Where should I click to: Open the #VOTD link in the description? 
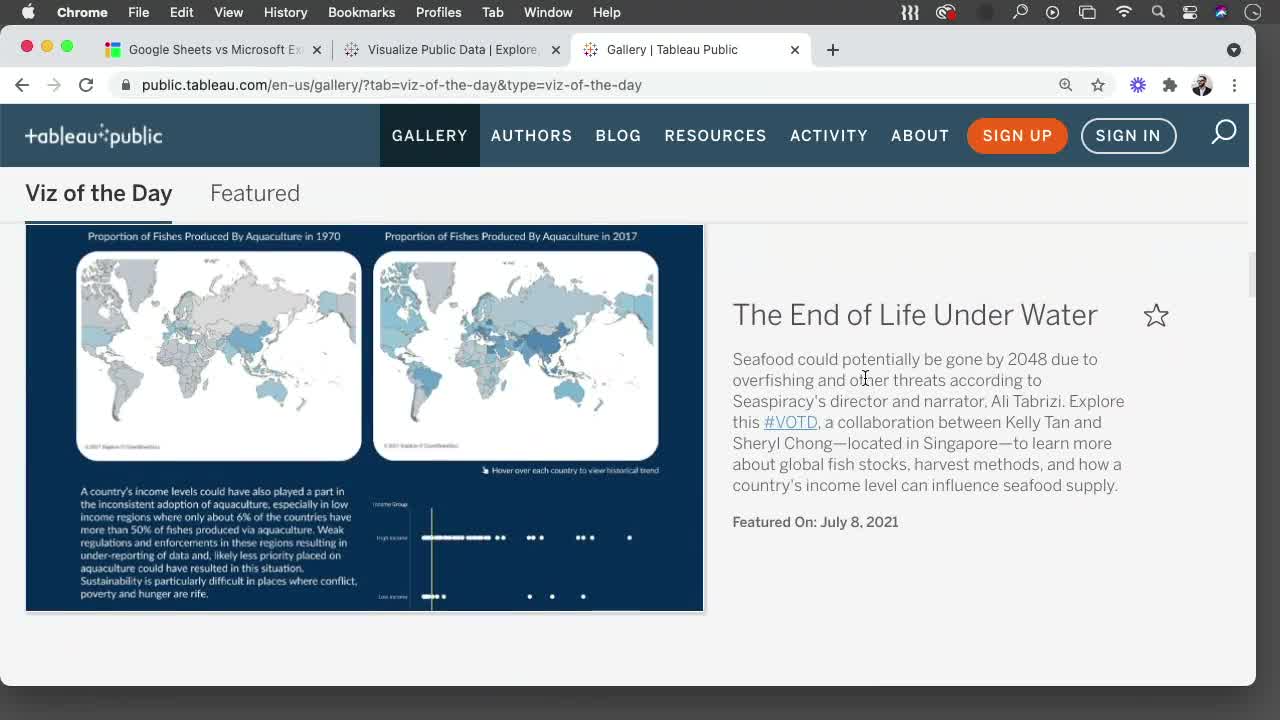click(x=791, y=422)
